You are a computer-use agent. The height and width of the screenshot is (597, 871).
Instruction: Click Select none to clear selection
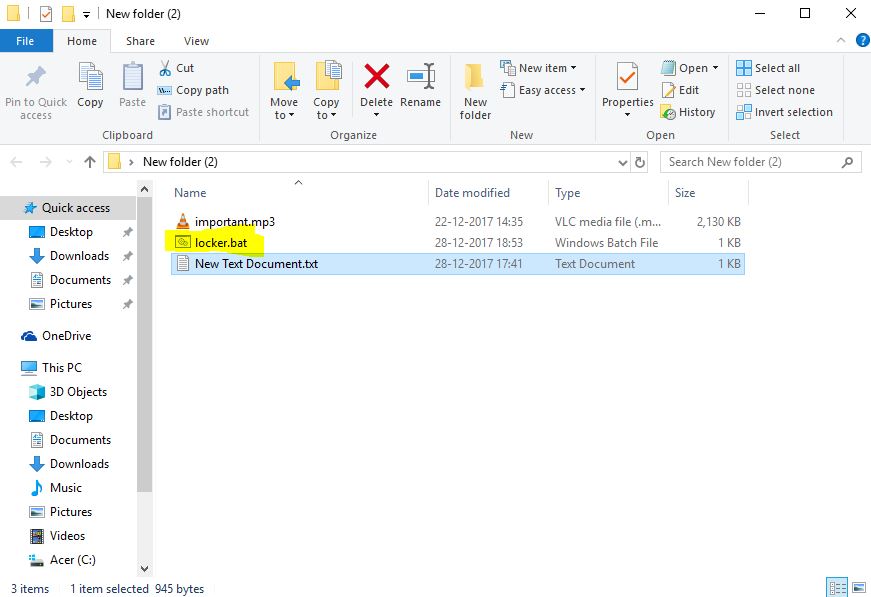pos(776,90)
